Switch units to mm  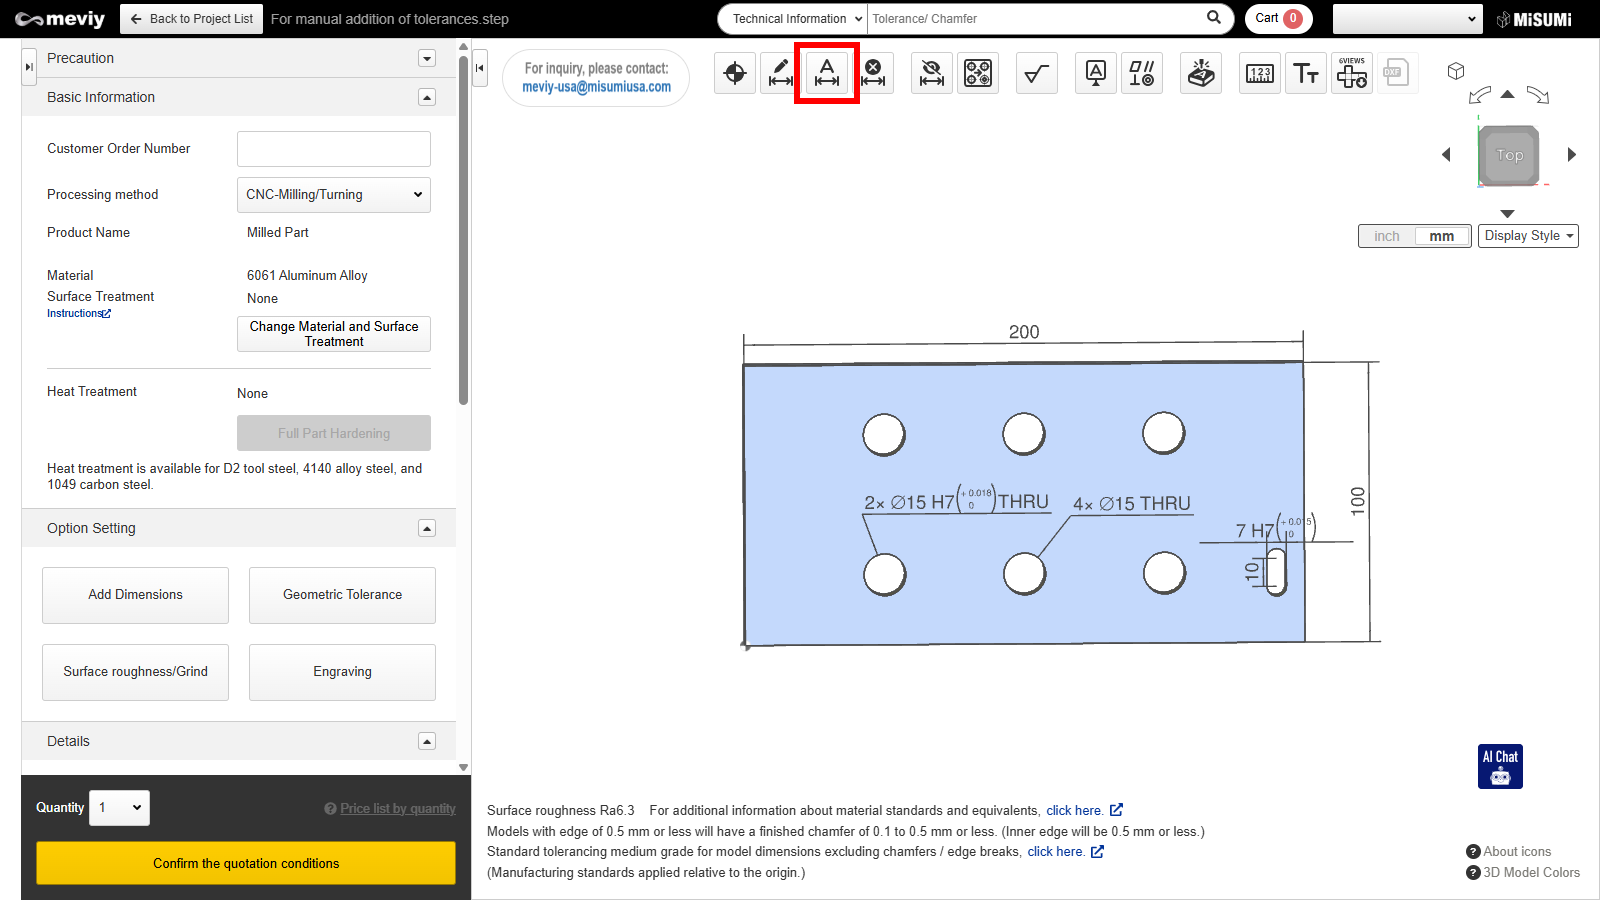(x=1441, y=236)
